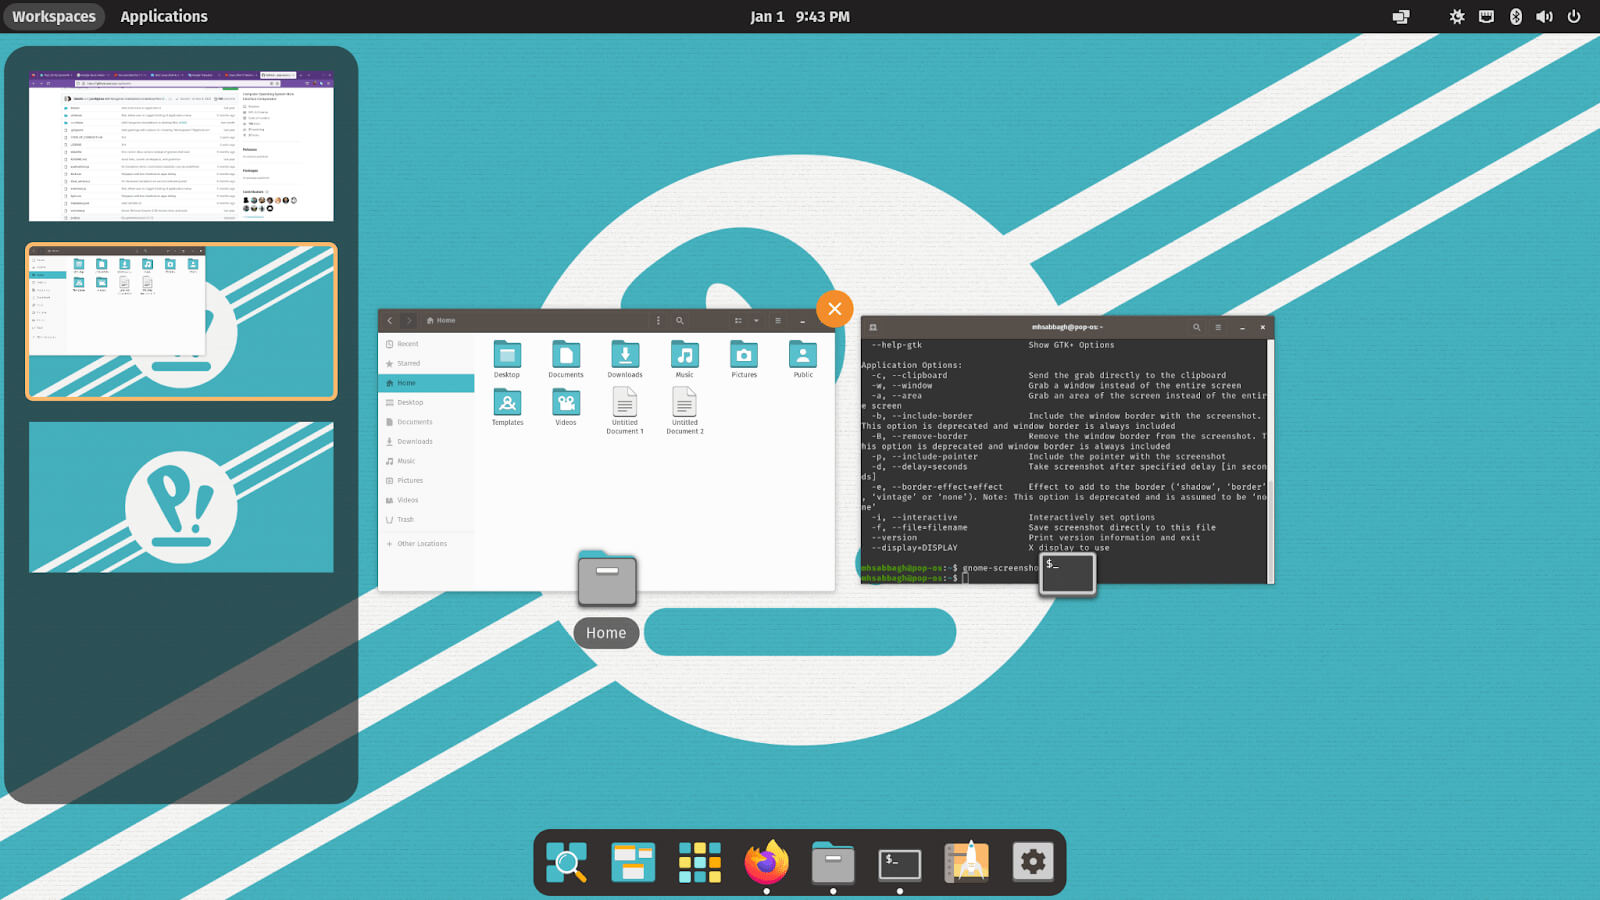Screen dimensions: 1600x900
Task: Click the back arrow in Files header
Action: 390,321
